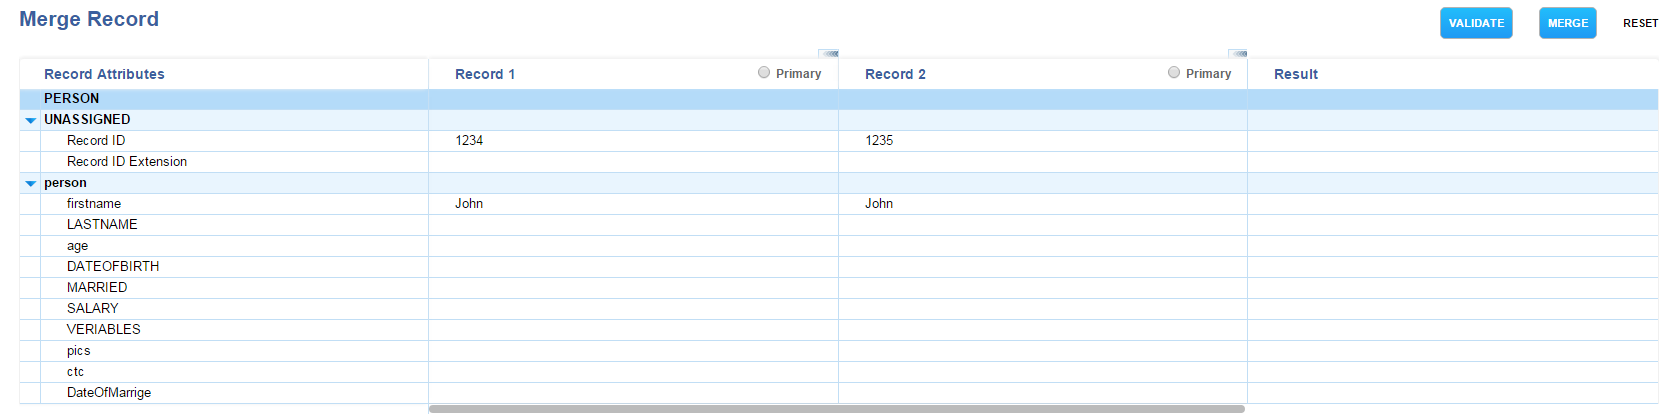Click the MERGE button

tap(1567, 23)
